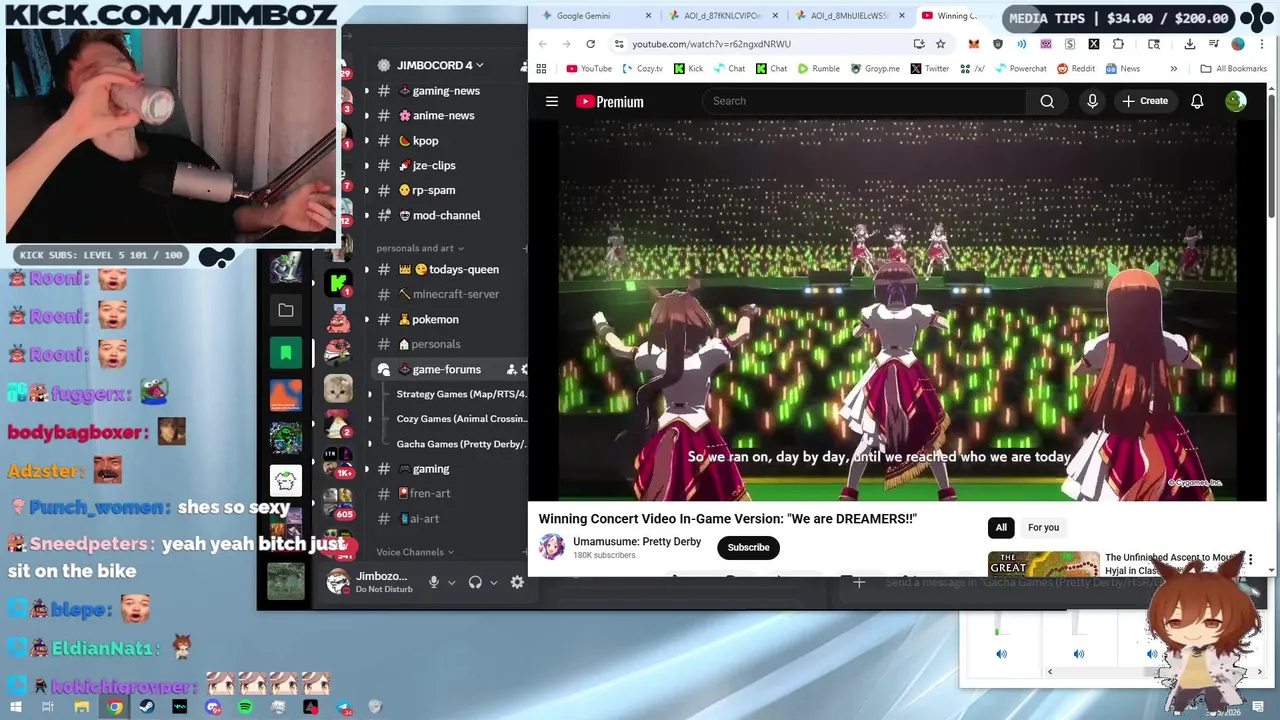Open the Reddit bookmark
The height and width of the screenshot is (720, 1280).
pos(1074,69)
